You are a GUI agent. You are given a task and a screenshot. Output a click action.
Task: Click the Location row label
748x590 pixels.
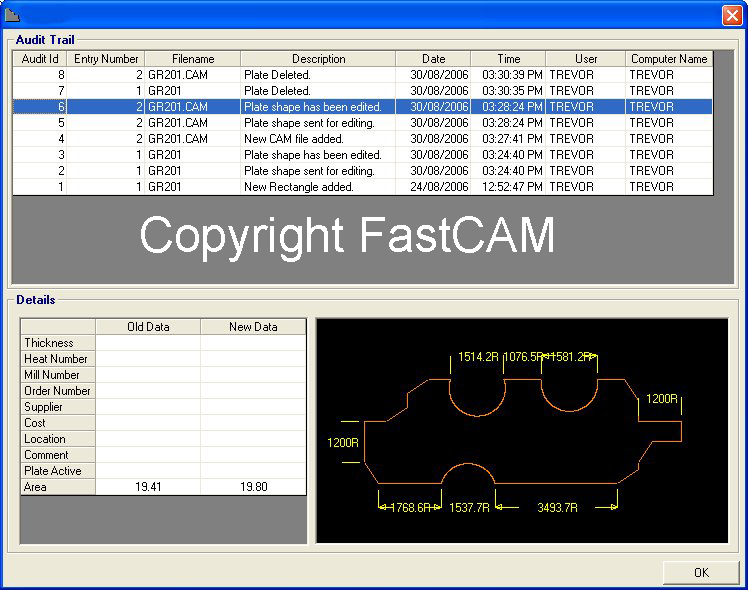coord(58,439)
